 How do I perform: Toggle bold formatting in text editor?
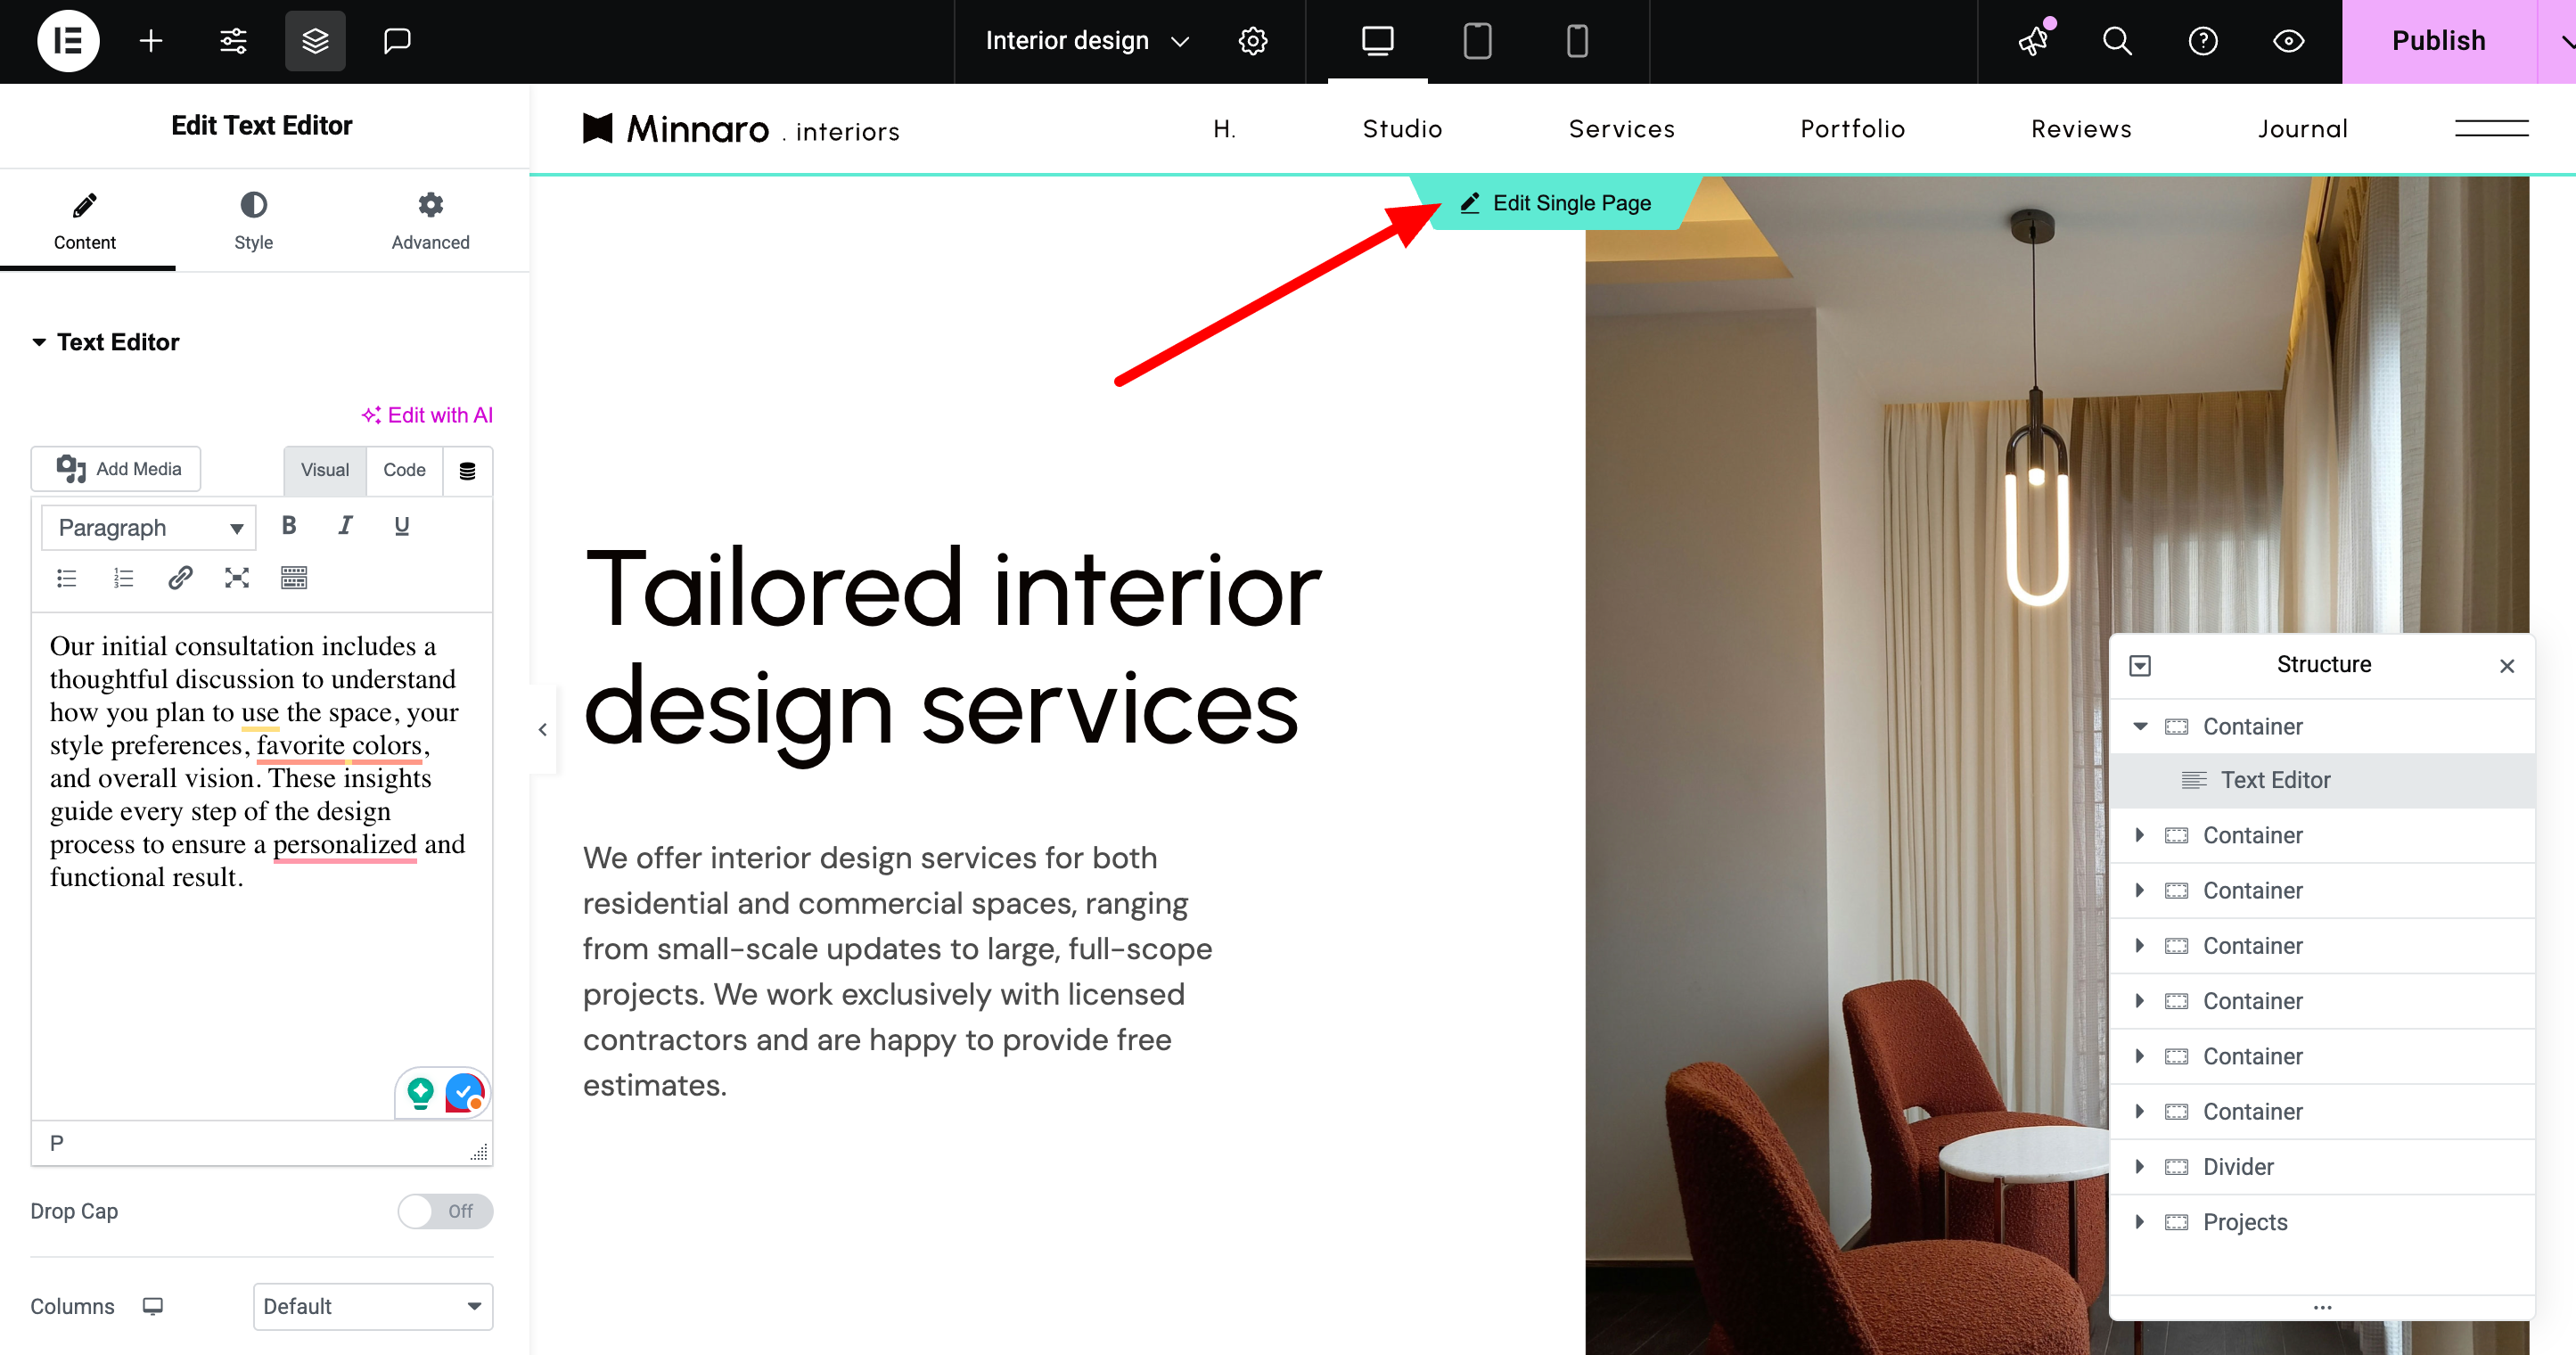(x=289, y=526)
